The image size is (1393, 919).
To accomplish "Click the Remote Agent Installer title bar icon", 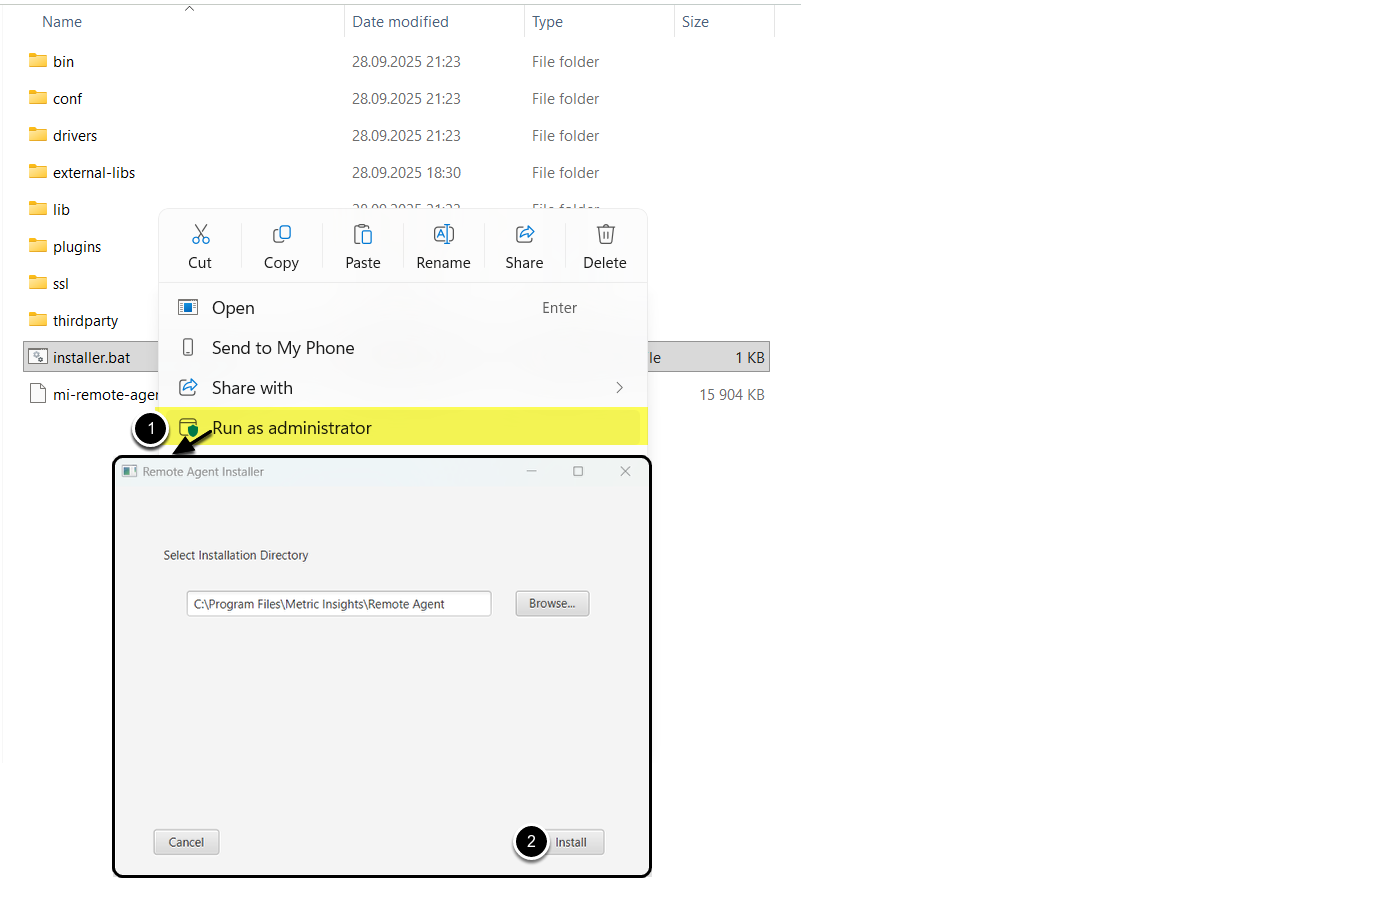I will pyautogui.click(x=130, y=472).
